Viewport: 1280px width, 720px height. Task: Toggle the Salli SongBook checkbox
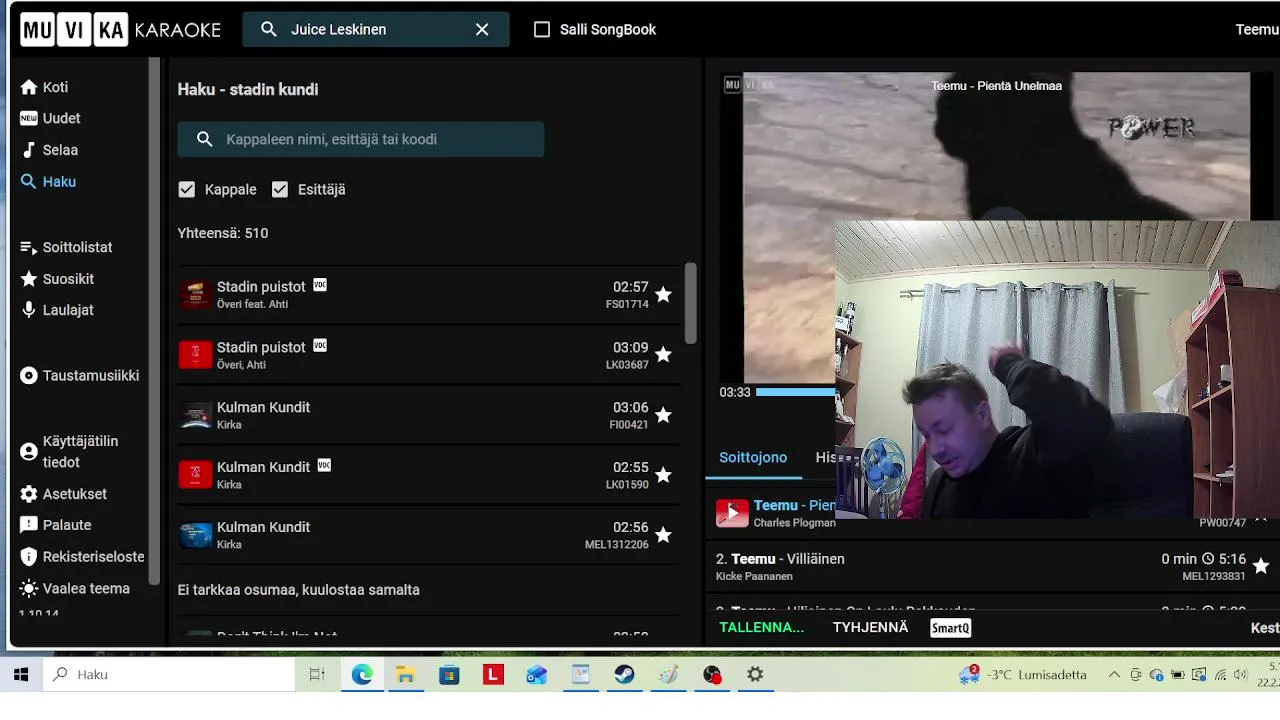coord(542,30)
